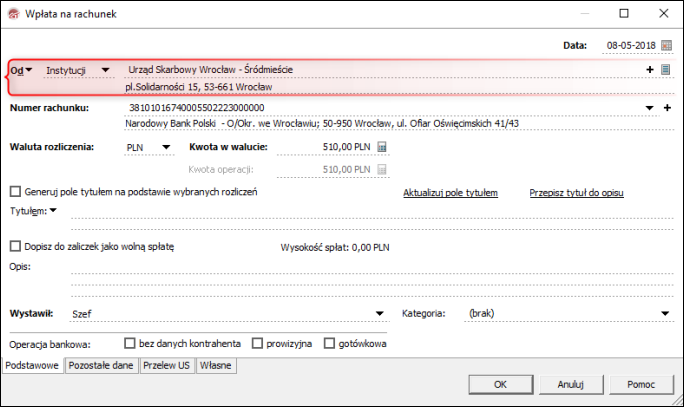This screenshot has height=407, width=684.
Task: Toggle the prowizyjna checkbox
Action: pyautogui.click(x=258, y=343)
